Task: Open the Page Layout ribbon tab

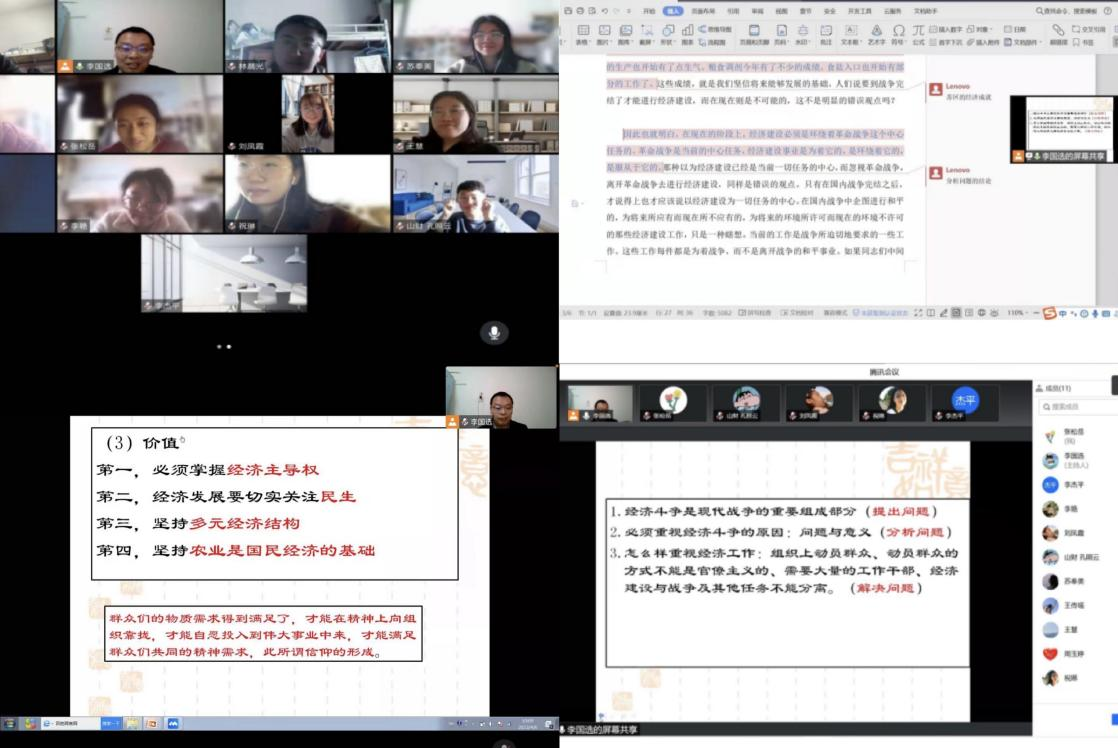Action: pos(702,11)
